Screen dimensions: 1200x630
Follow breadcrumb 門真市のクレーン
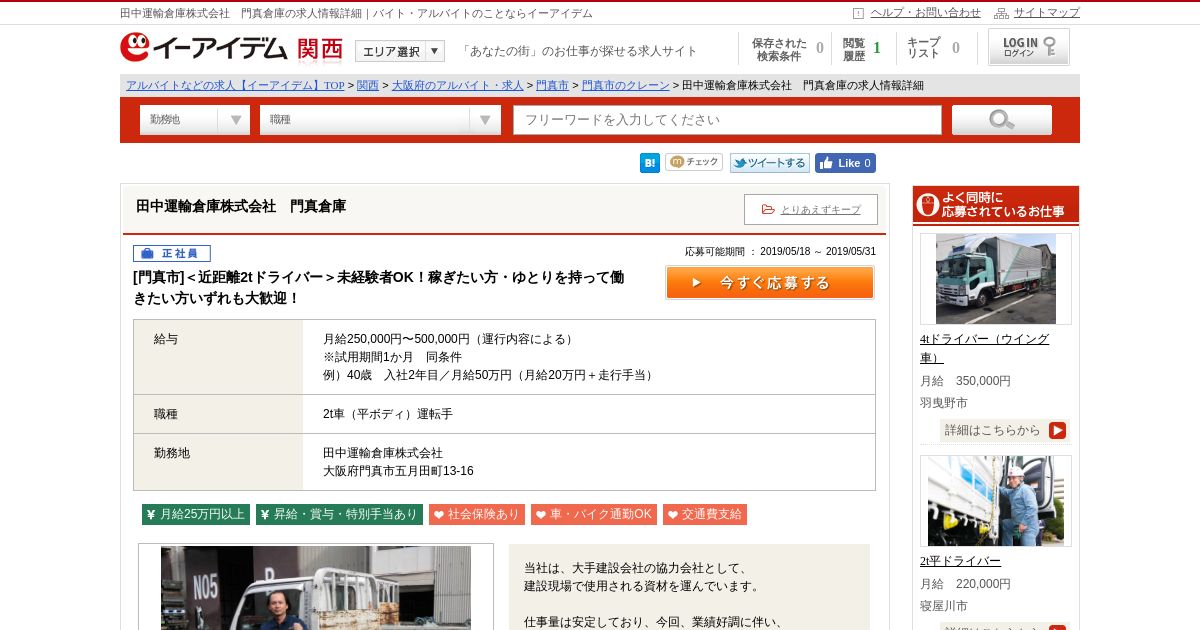pyautogui.click(x=626, y=86)
